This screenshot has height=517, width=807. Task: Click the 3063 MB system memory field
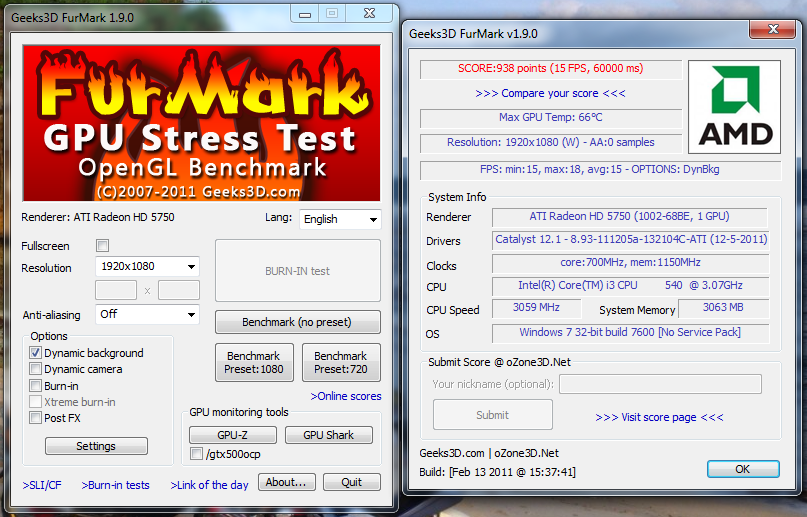724,308
